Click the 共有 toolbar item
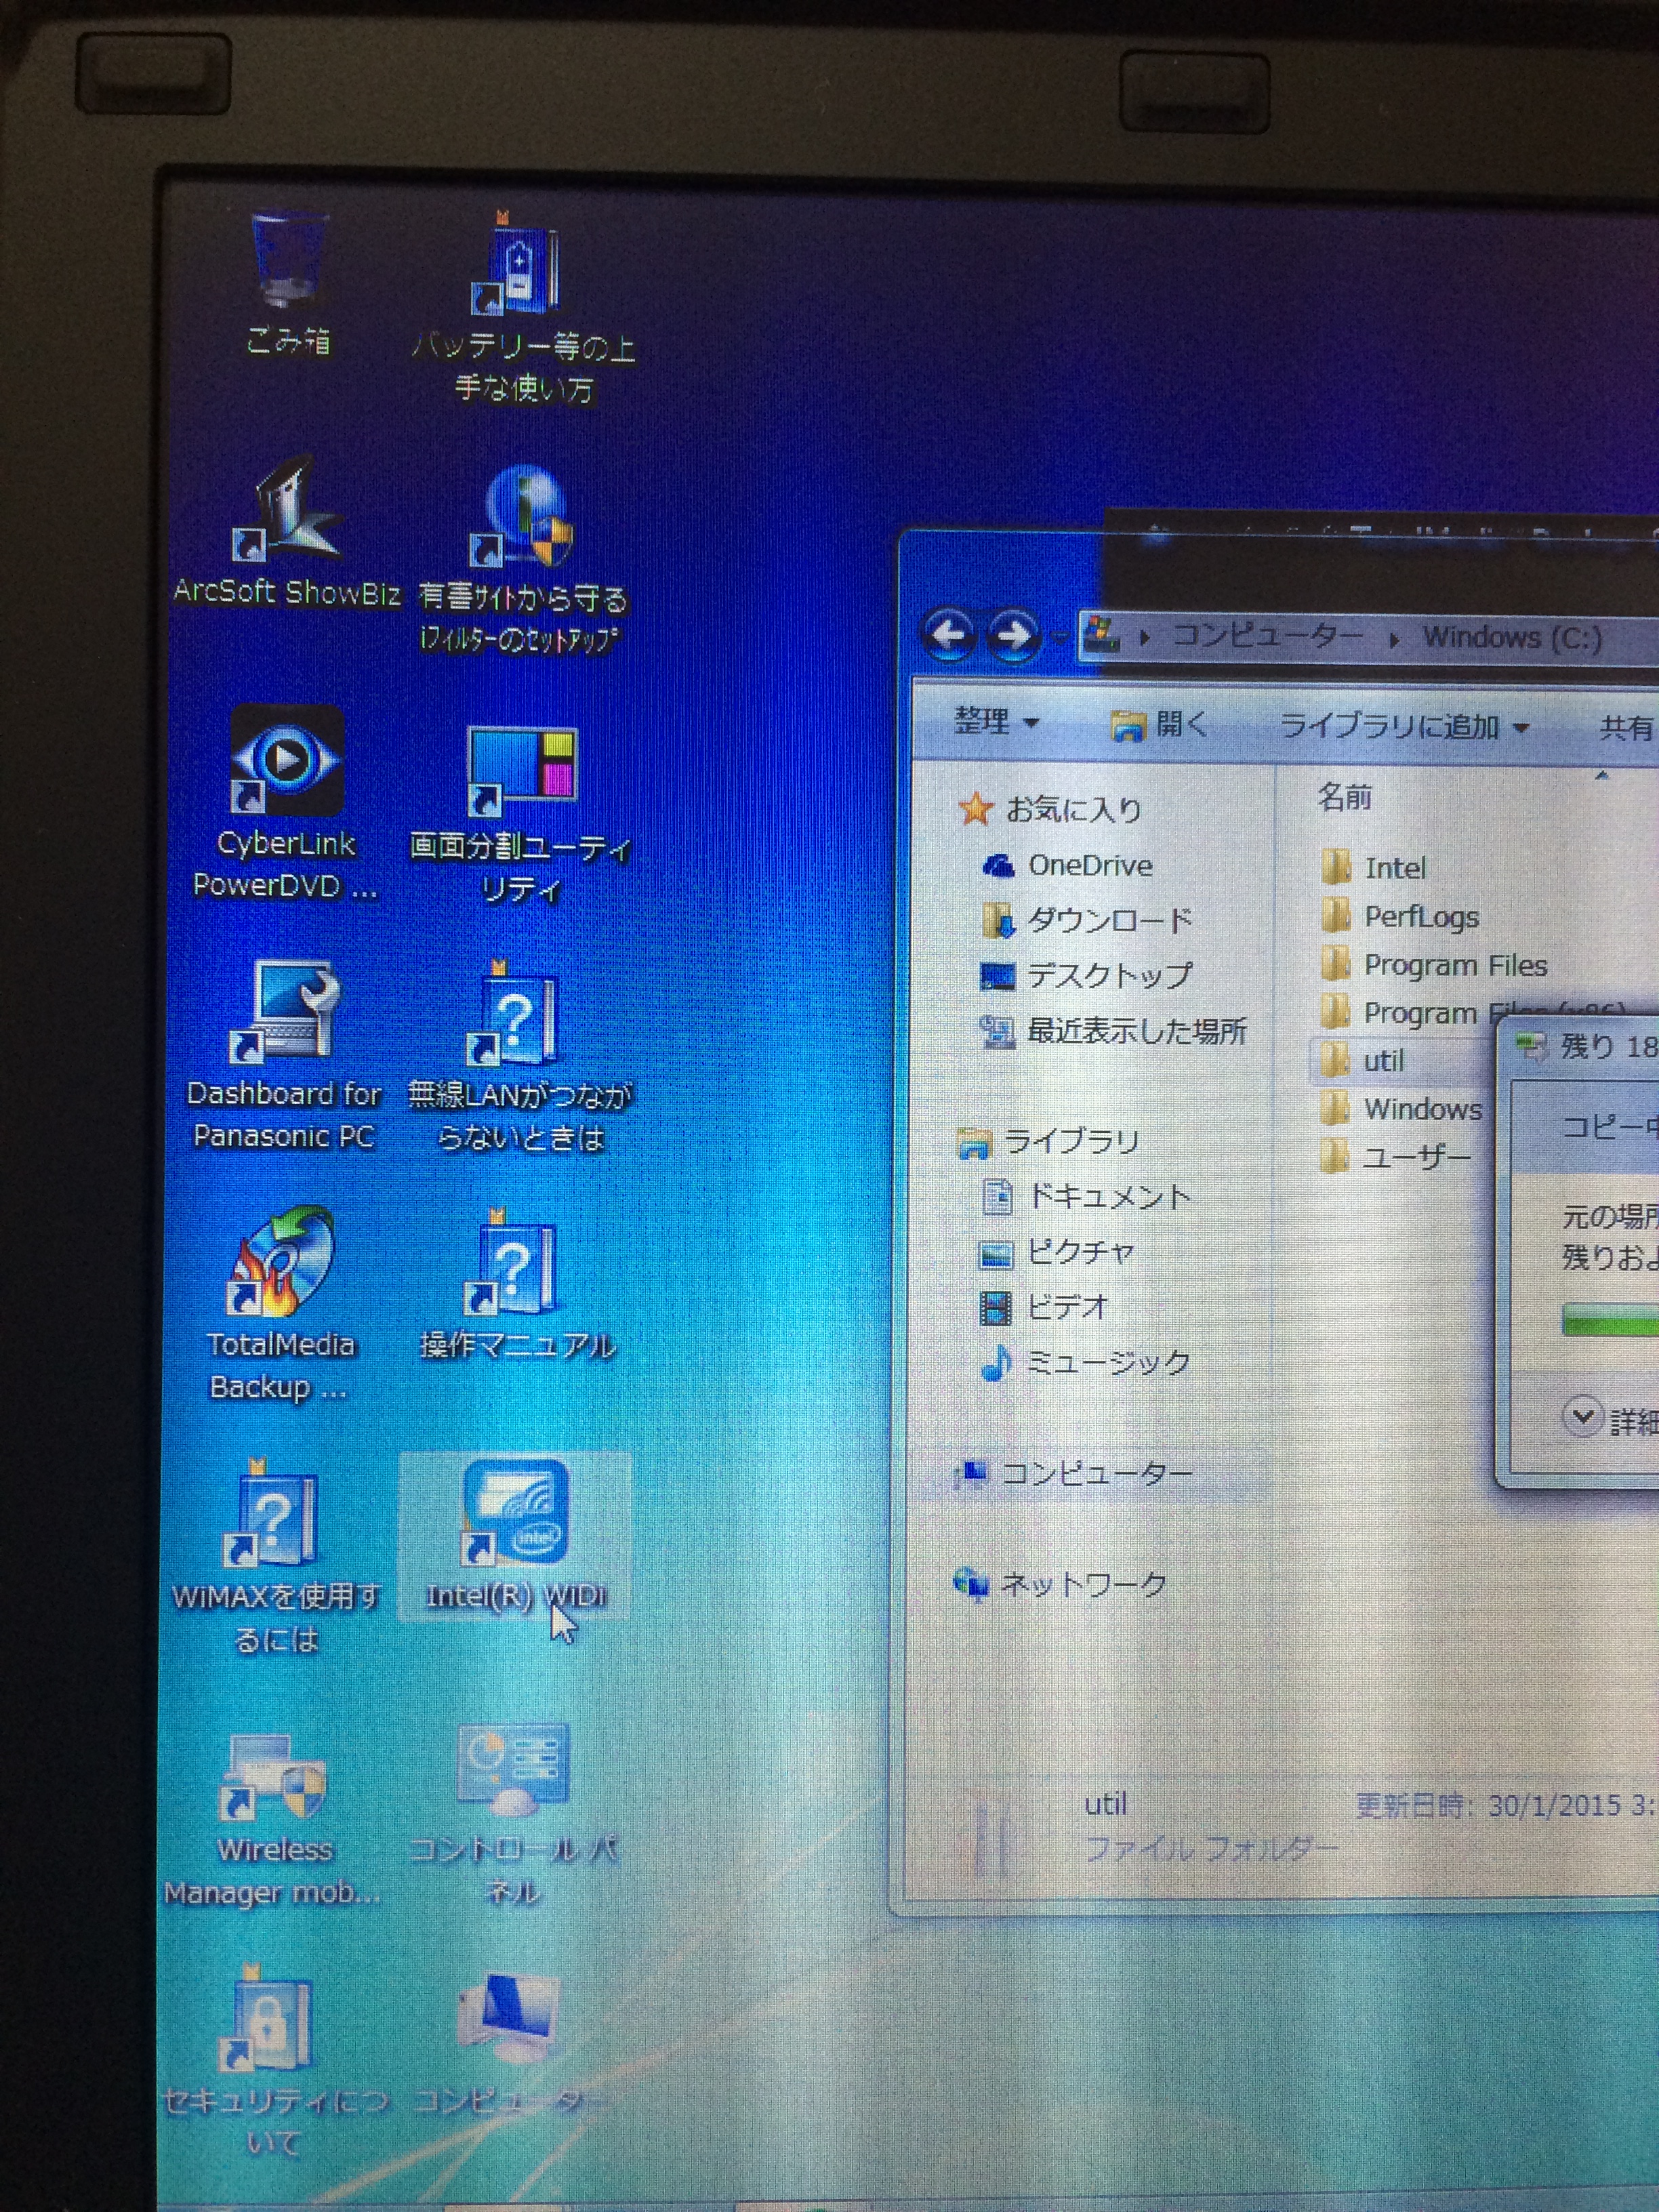This screenshot has height=2212, width=1659. click(1628, 728)
